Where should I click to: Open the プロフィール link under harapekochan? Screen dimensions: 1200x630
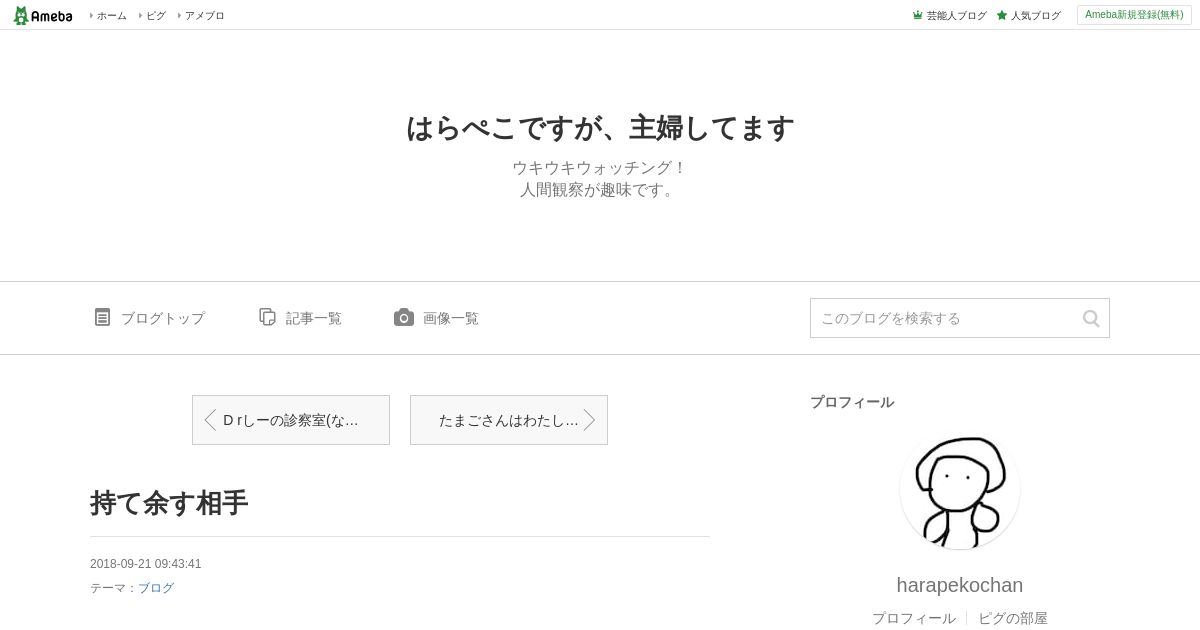pyautogui.click(x=914, y=618)
